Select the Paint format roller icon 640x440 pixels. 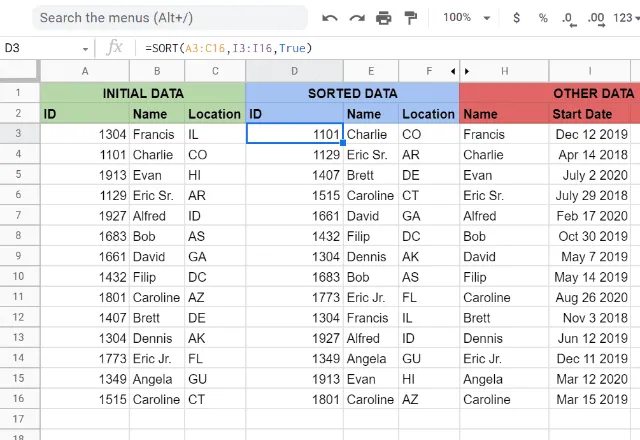coord(410,18)
